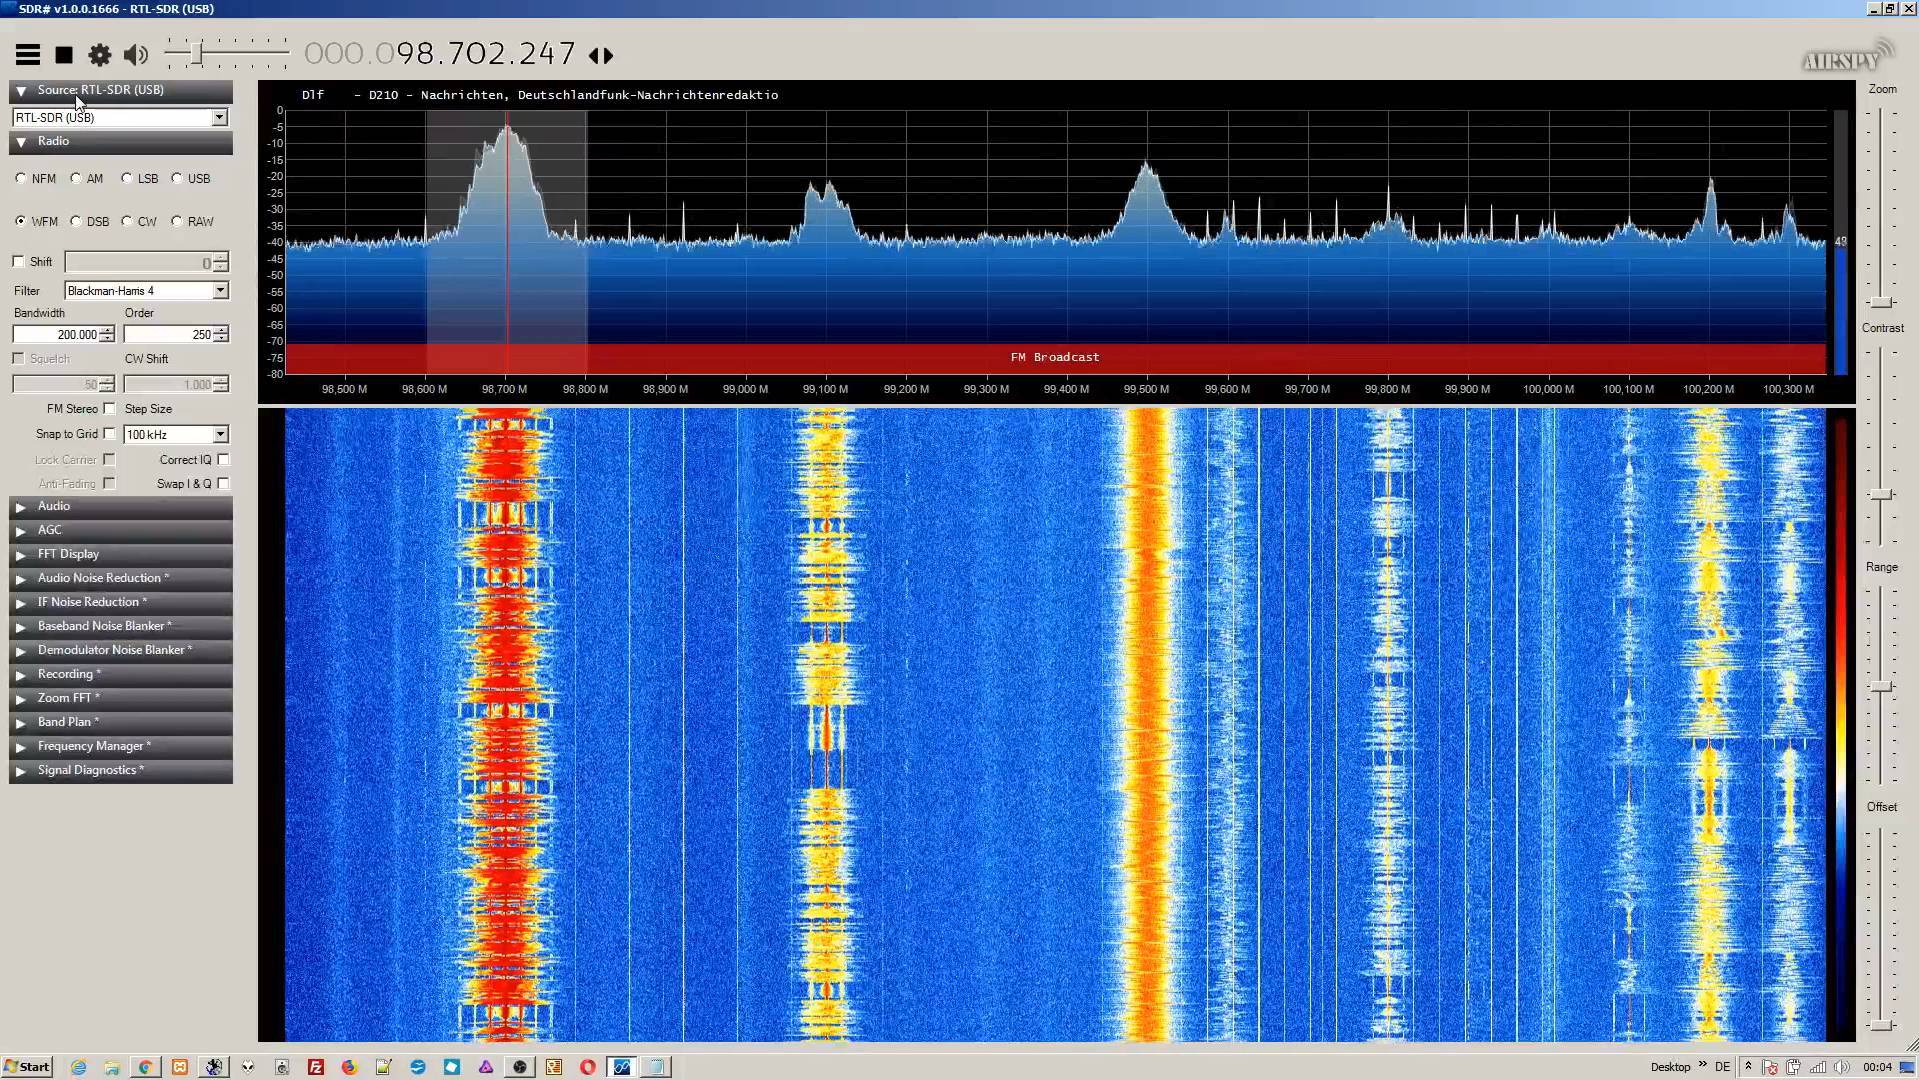Expand the Recording panel

click(x=65, y=674)
